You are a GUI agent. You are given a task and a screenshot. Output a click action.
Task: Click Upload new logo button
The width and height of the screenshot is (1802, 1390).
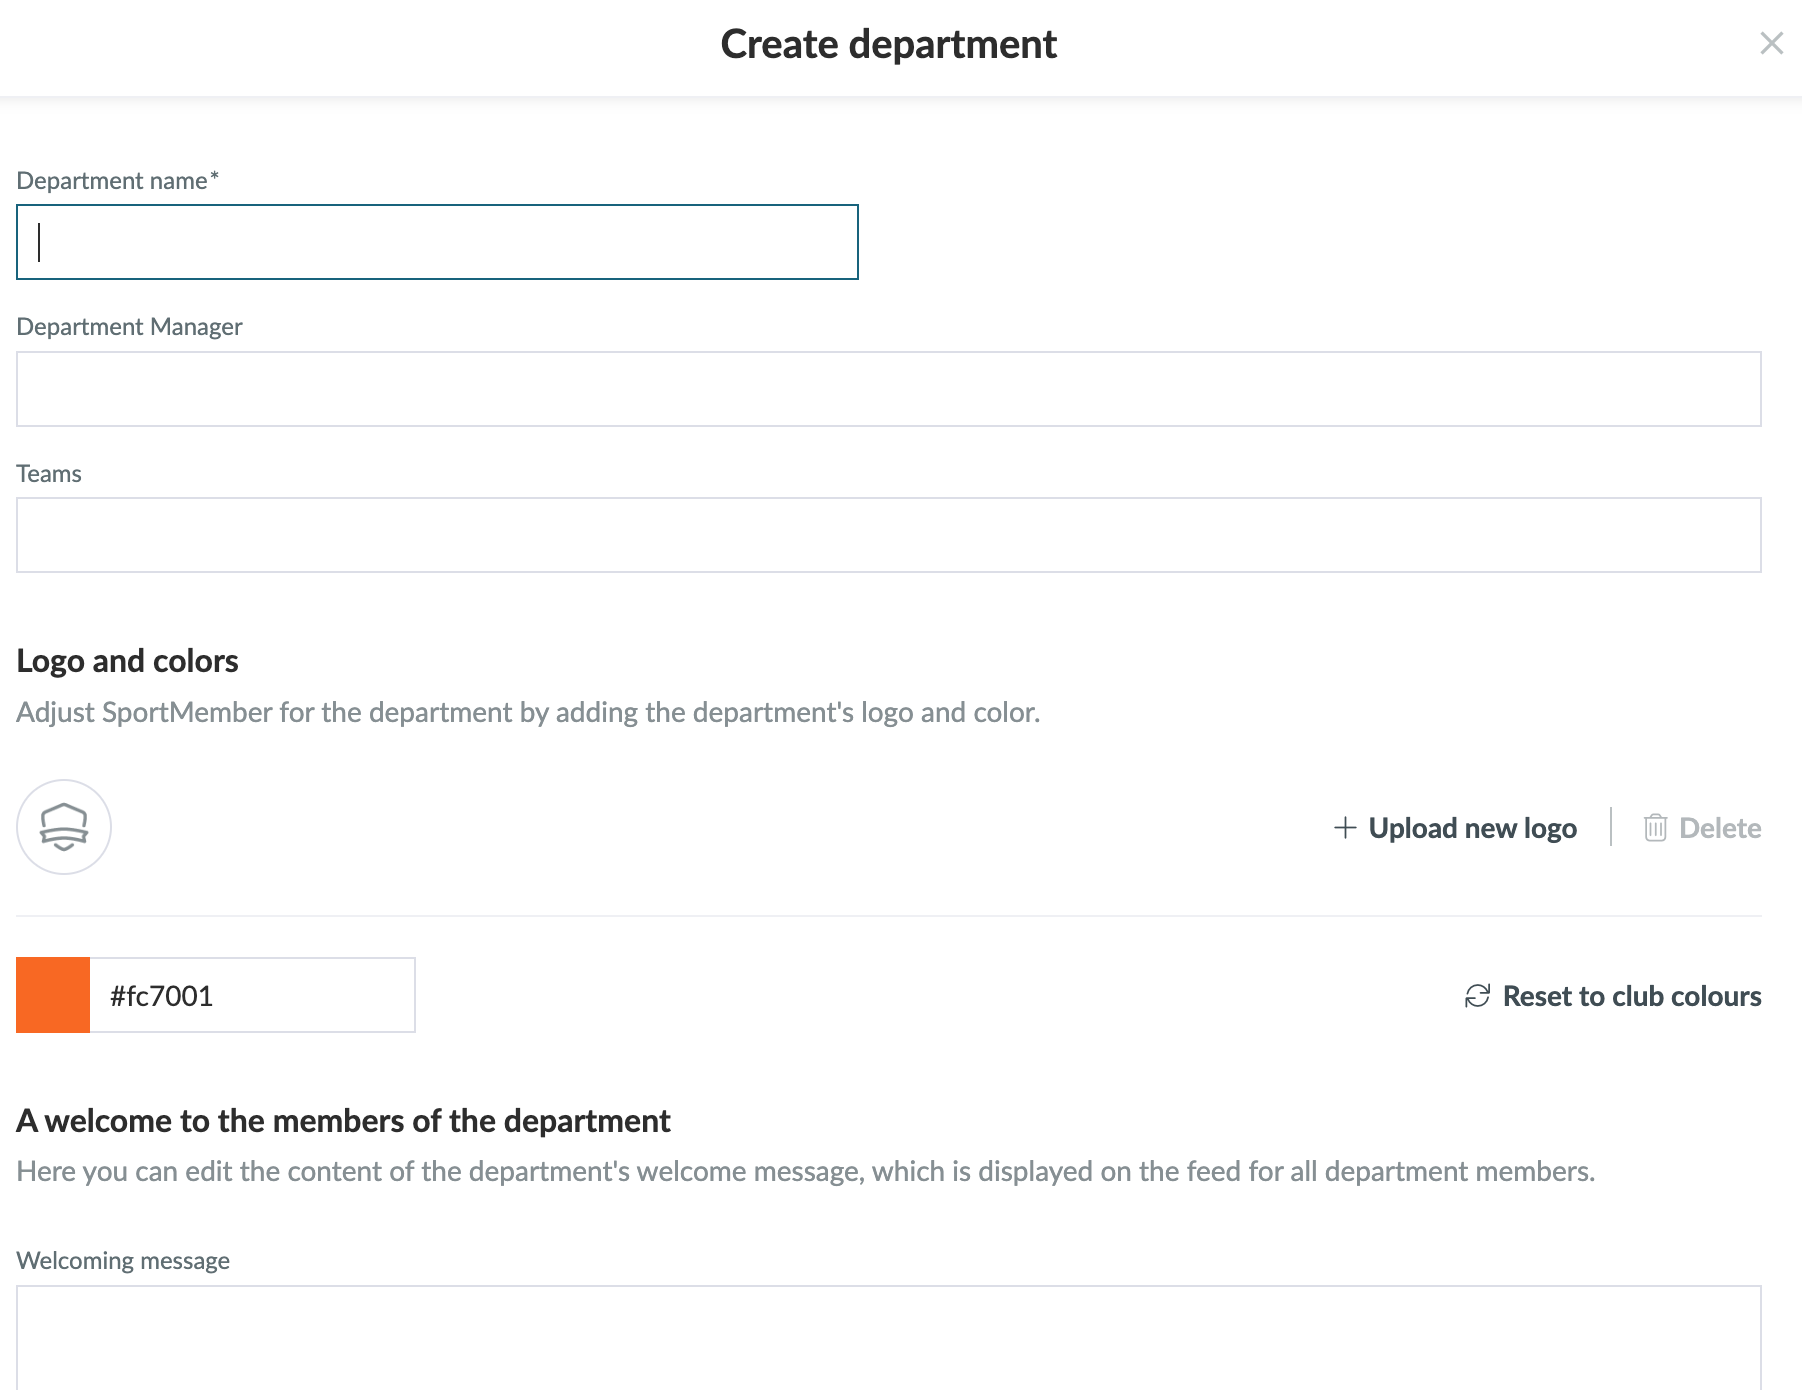tap(1455, 828)
